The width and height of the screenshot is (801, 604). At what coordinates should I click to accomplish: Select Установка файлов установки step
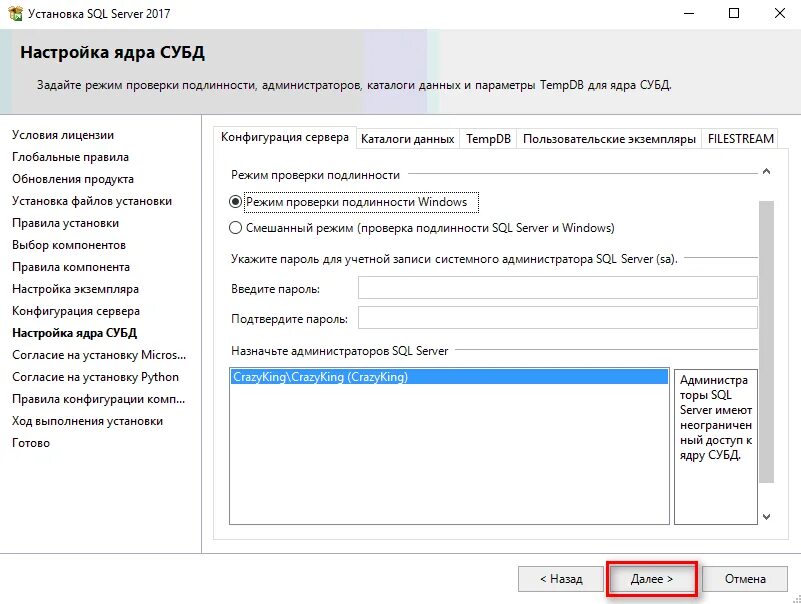coord(92,201)
